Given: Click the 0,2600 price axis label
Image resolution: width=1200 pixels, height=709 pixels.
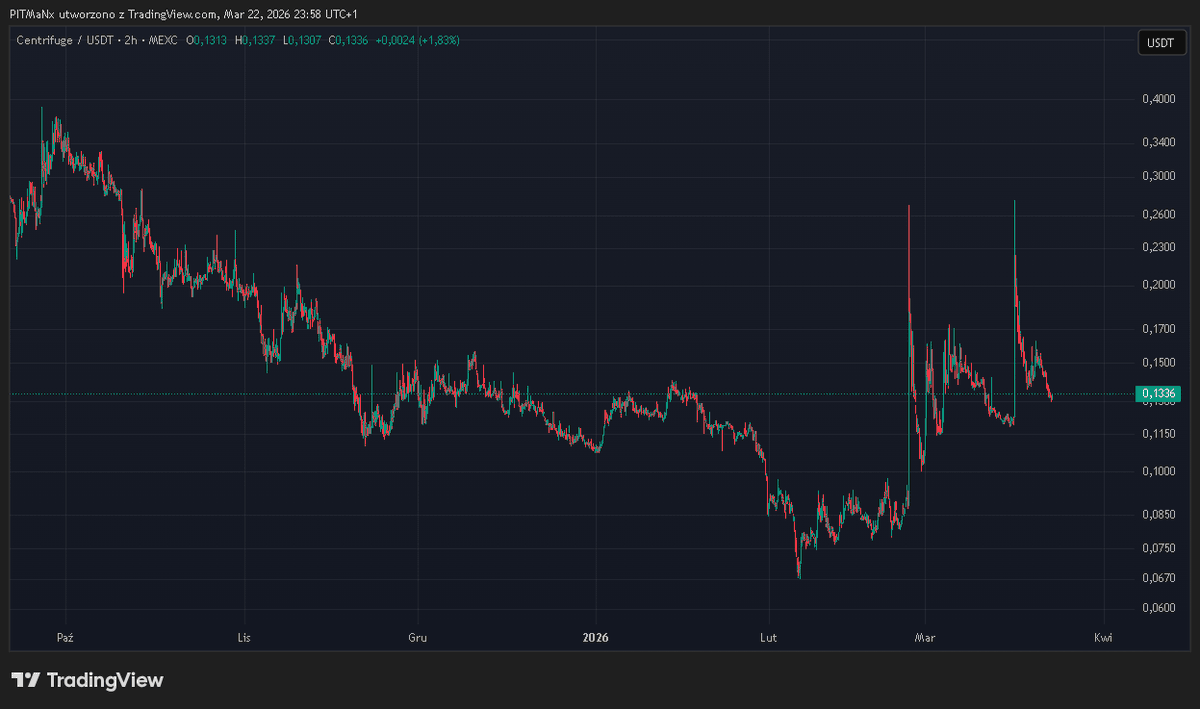Looking at the screenshot, I should tap(1159, 214).
